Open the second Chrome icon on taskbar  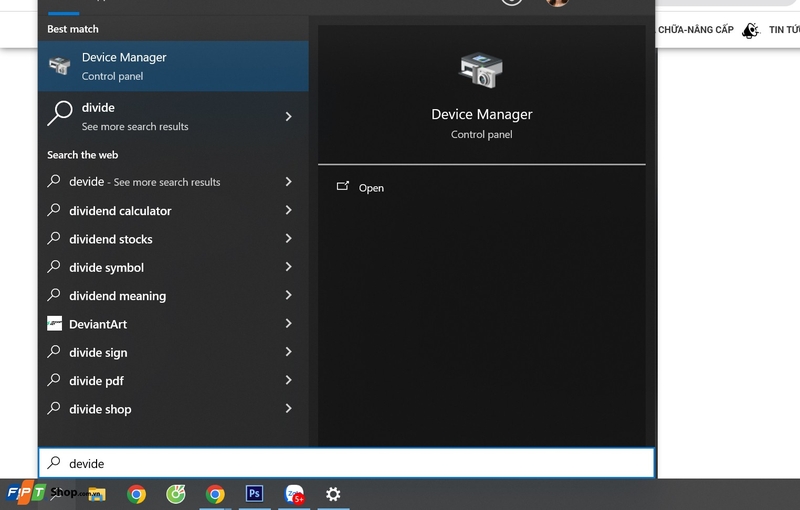tap(215, 494)
